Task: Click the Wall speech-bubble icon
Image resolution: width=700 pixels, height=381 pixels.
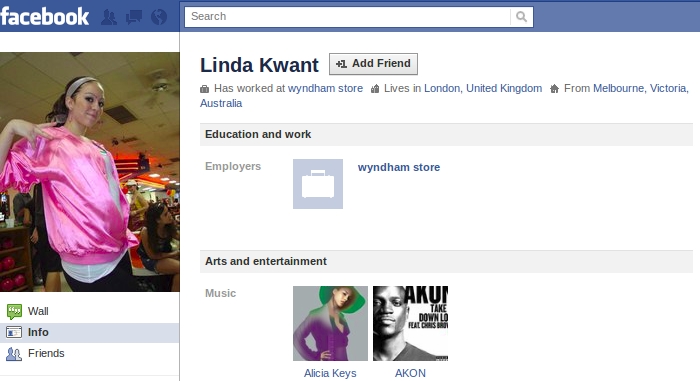Action: [14, 311]
